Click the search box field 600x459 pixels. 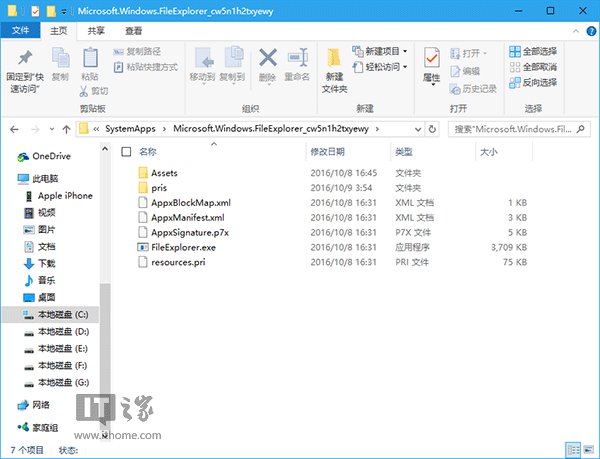(x=519, y=129)
